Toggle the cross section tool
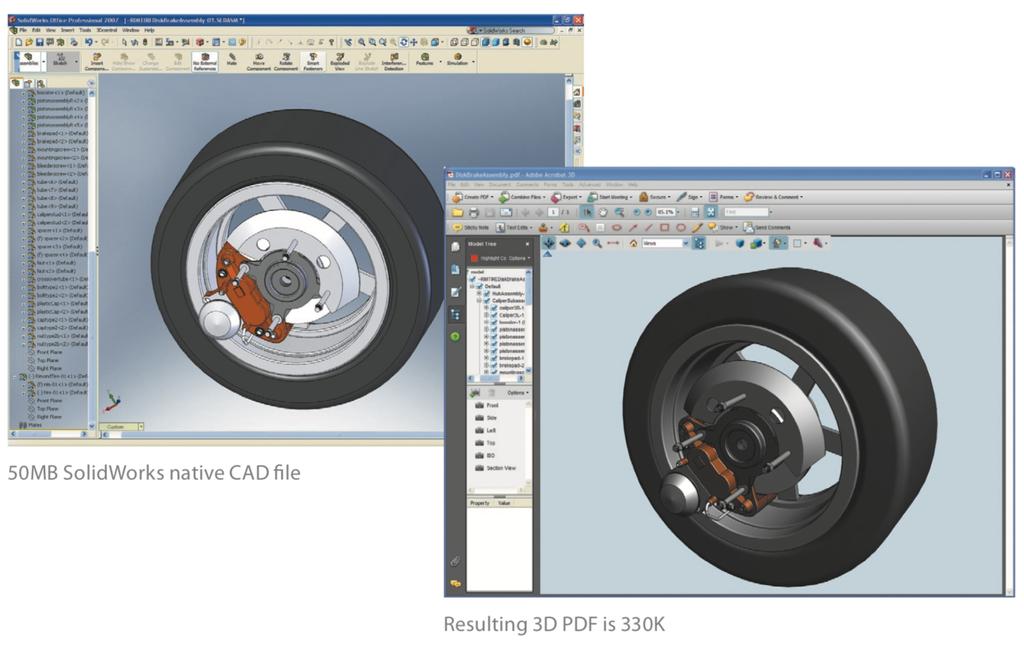 pos(818,243)
